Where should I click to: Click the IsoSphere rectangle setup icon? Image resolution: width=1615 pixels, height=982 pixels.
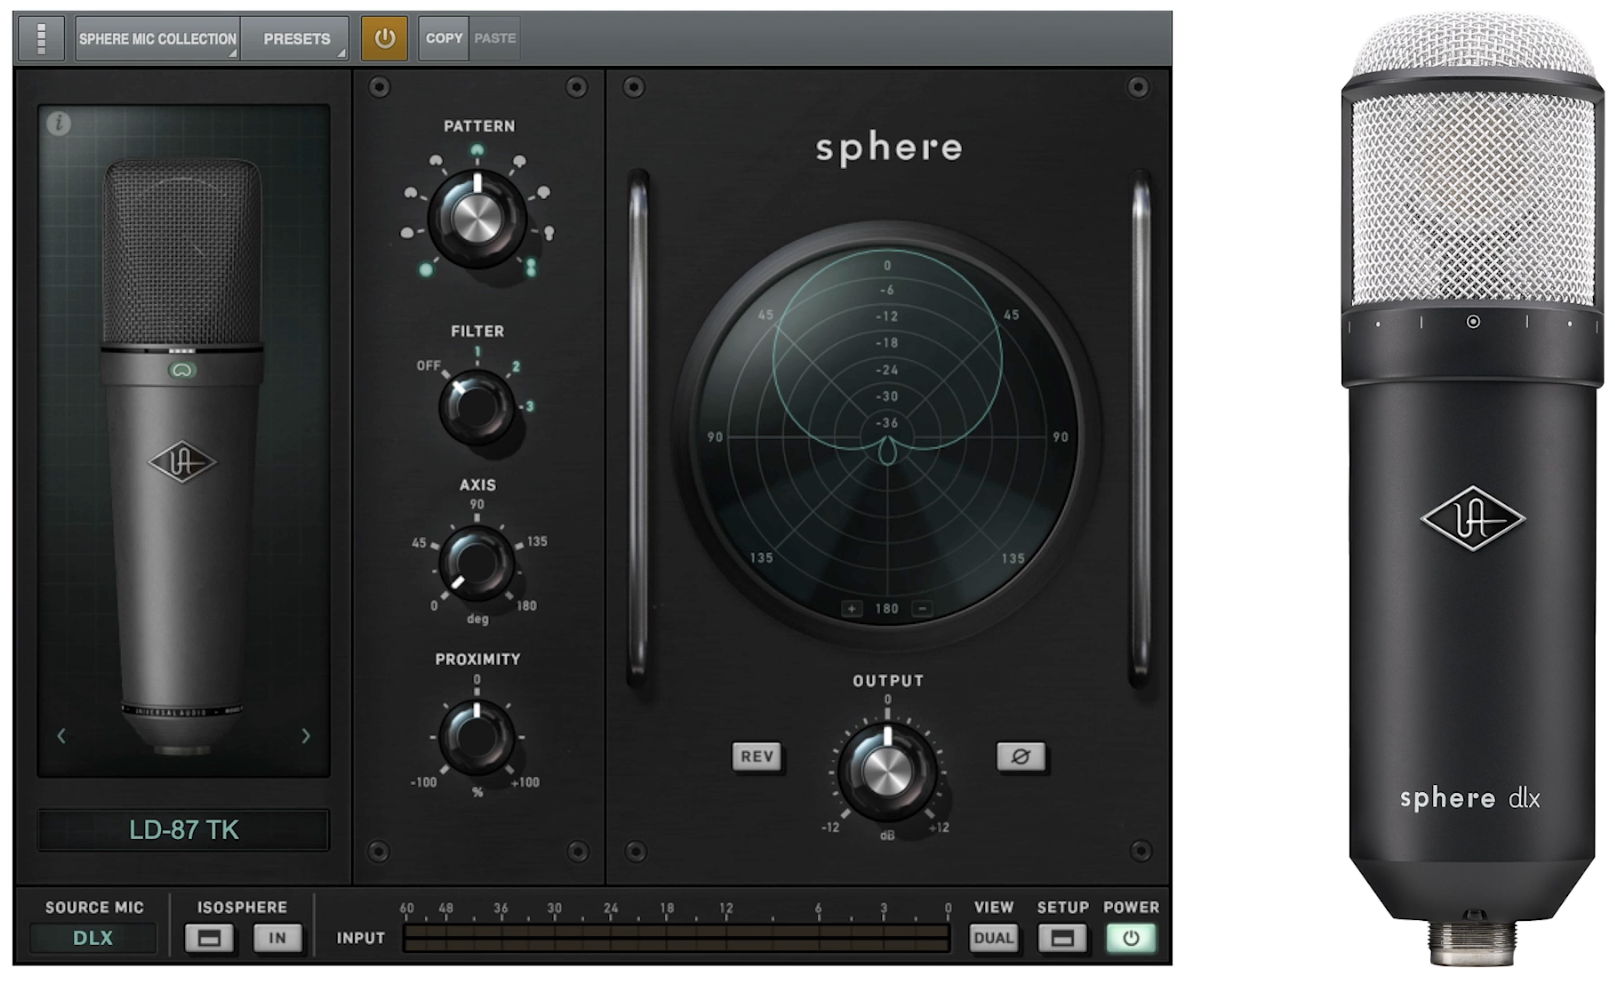click(209, 938)
